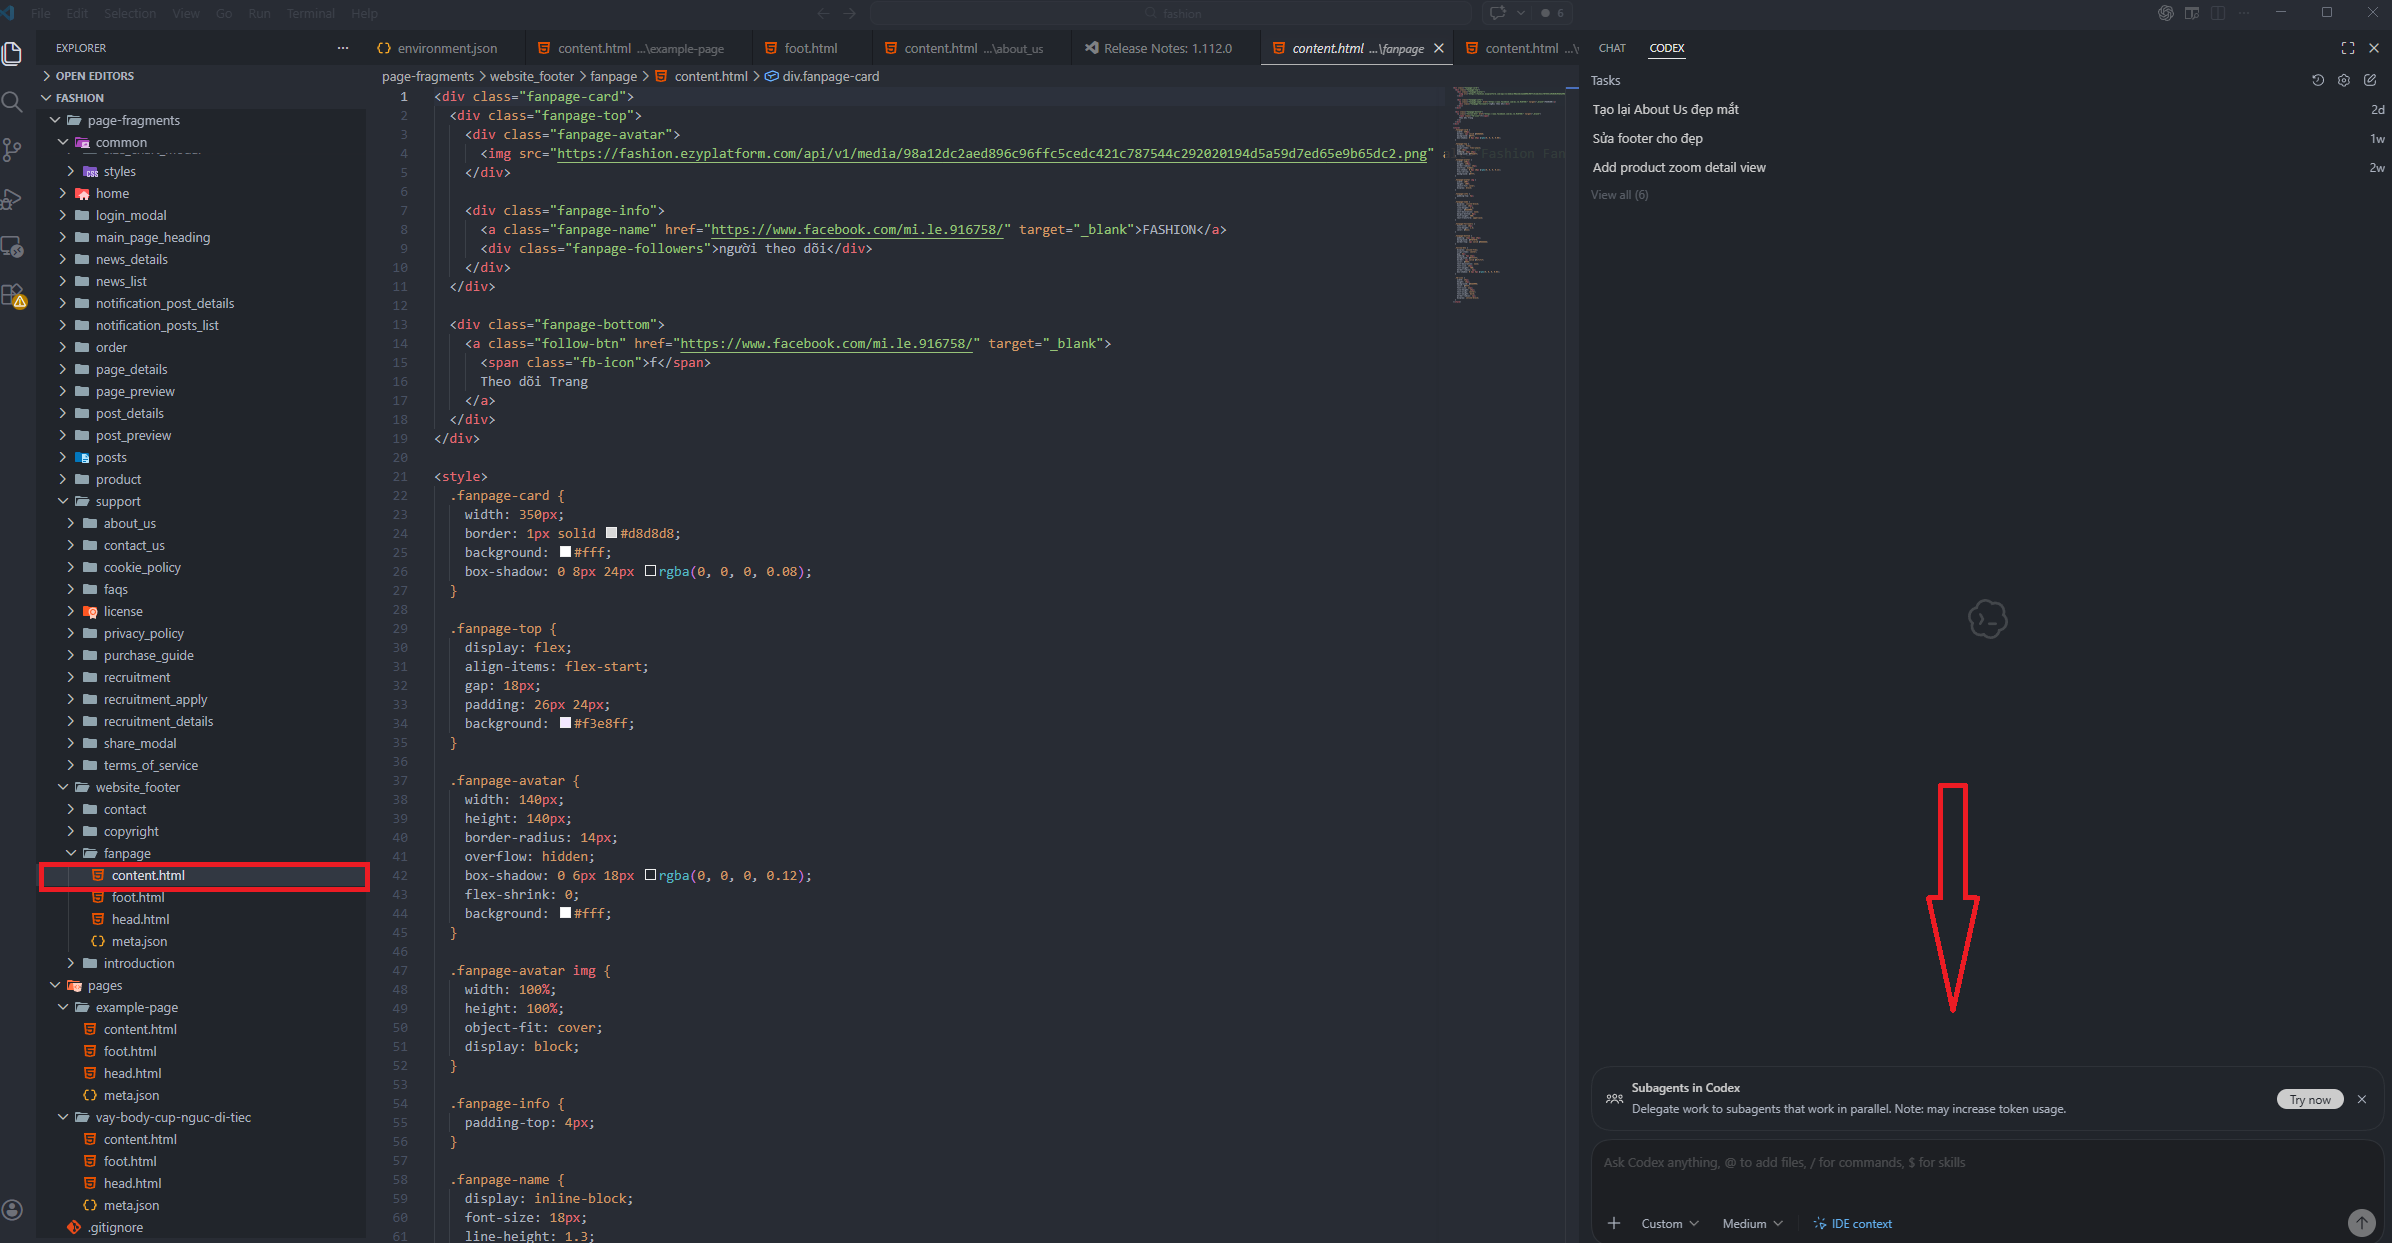Viewport: 2392px width, 1243px height.
Task: Open the ChatGPT Codex icon in title bar
Action: click(2165, 13)
